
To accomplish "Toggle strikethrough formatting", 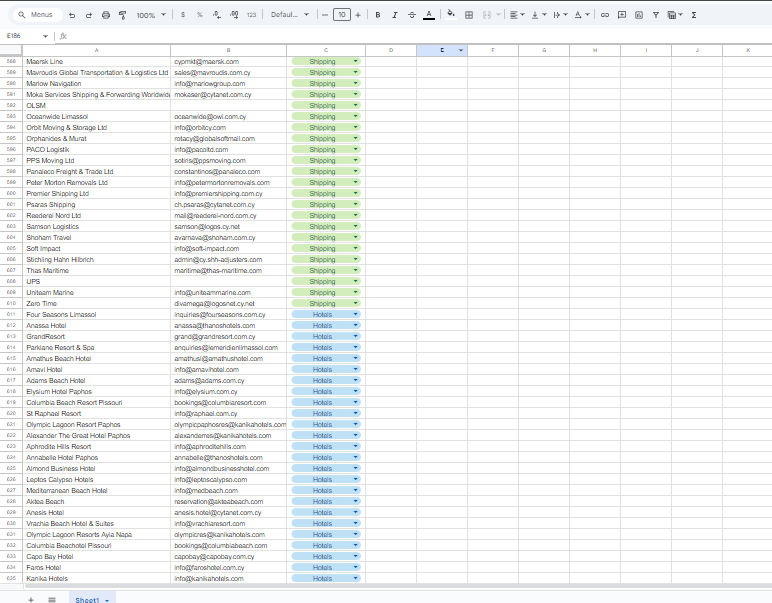I will (412, 15).
